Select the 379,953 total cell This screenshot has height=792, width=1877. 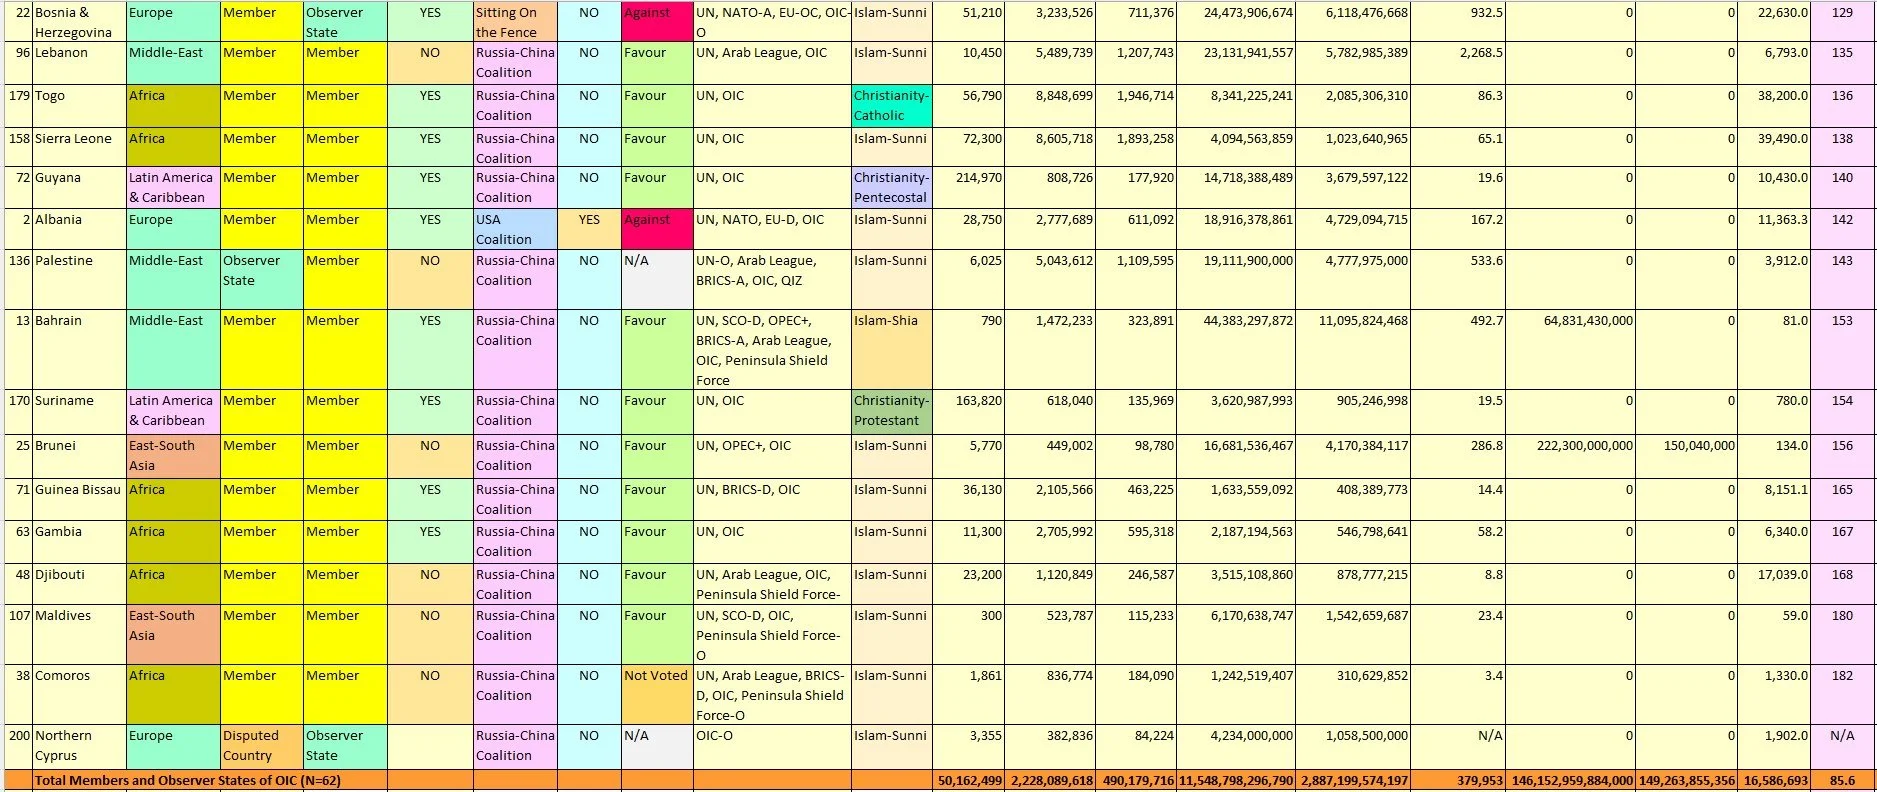point(1458,780)
